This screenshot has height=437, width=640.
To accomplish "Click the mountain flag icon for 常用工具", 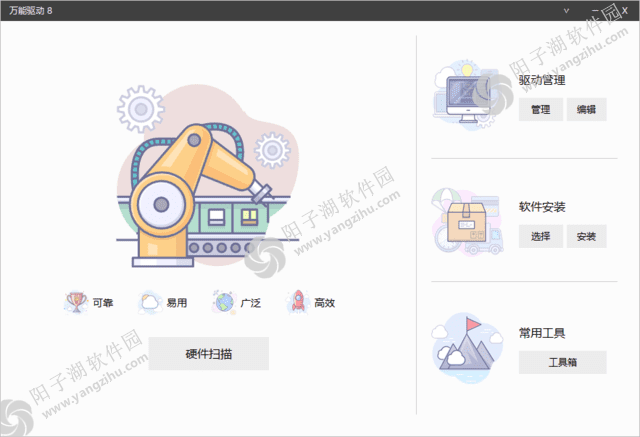I will coord(468,349).
